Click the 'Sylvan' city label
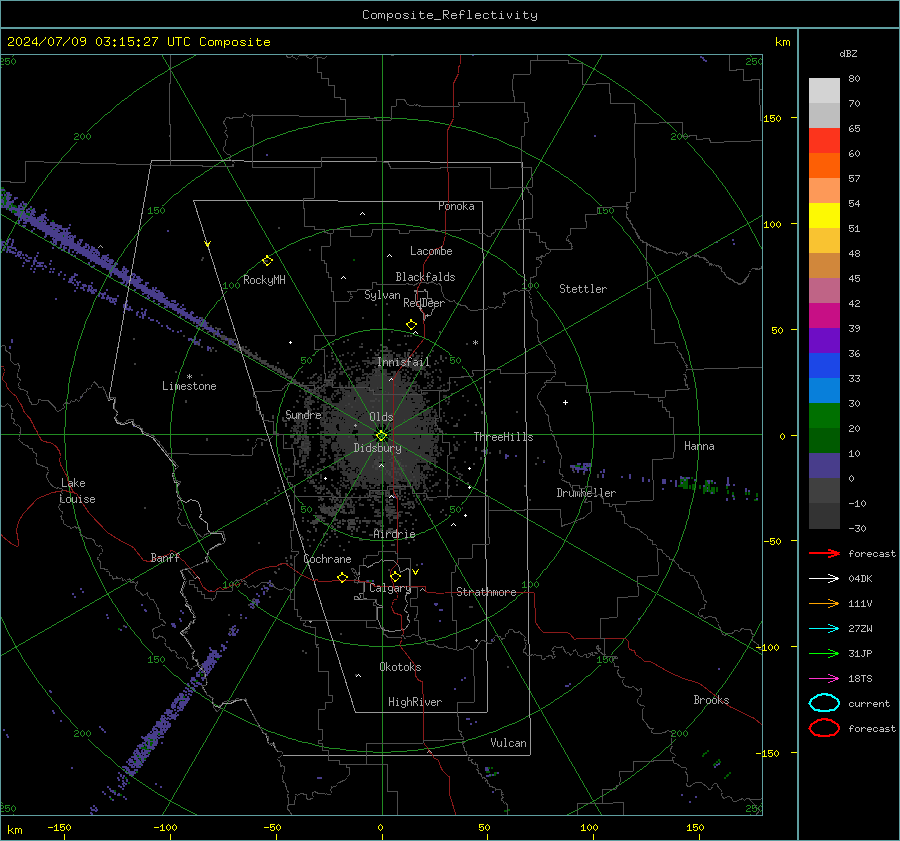900x841 pixels. [x=382, y=295]
